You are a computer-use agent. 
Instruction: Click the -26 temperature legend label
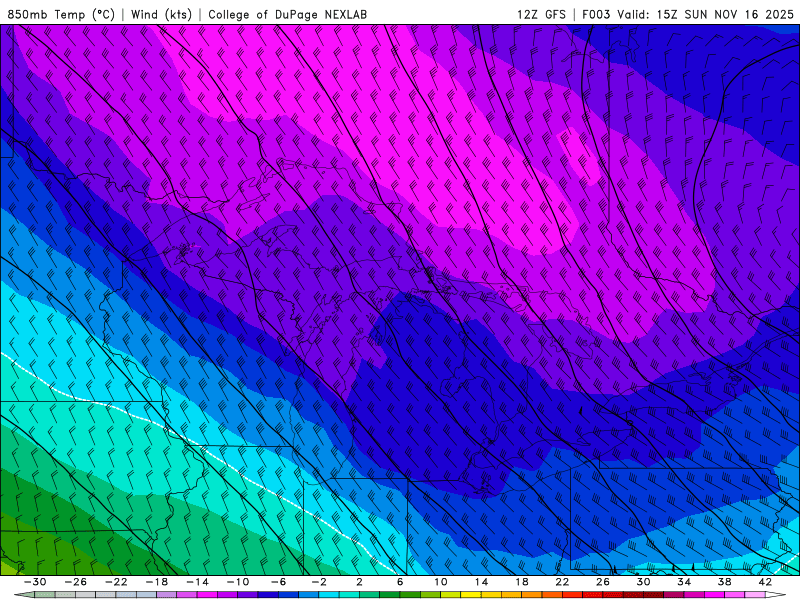pos(76,582)
